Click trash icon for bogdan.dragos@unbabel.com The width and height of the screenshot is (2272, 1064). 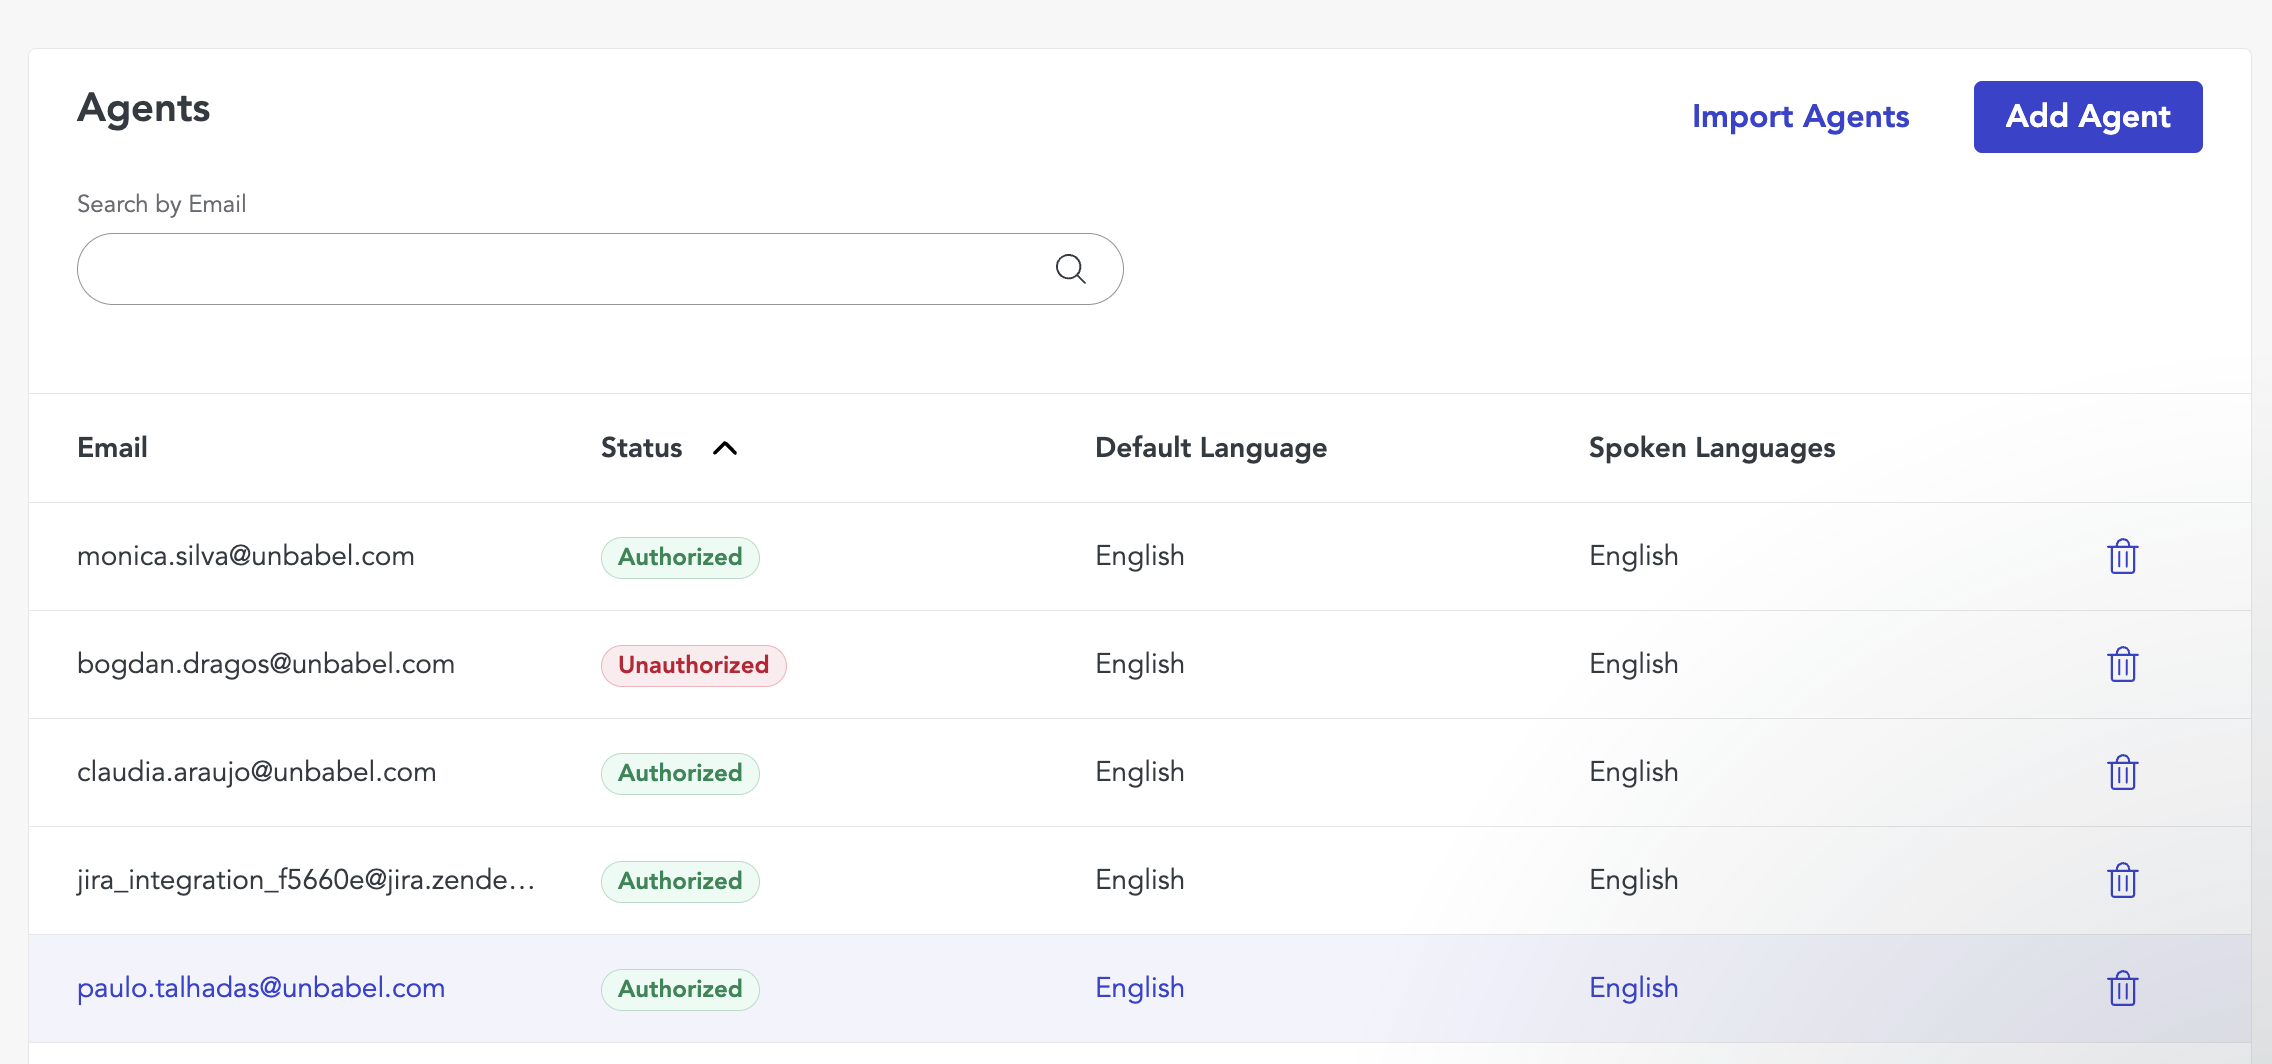click(2122, 664)
